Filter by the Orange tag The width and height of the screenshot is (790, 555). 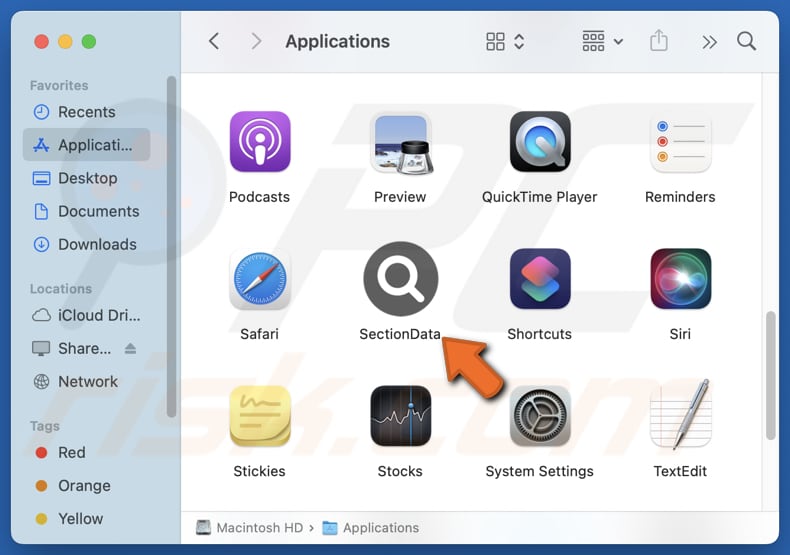pos(86,485)
